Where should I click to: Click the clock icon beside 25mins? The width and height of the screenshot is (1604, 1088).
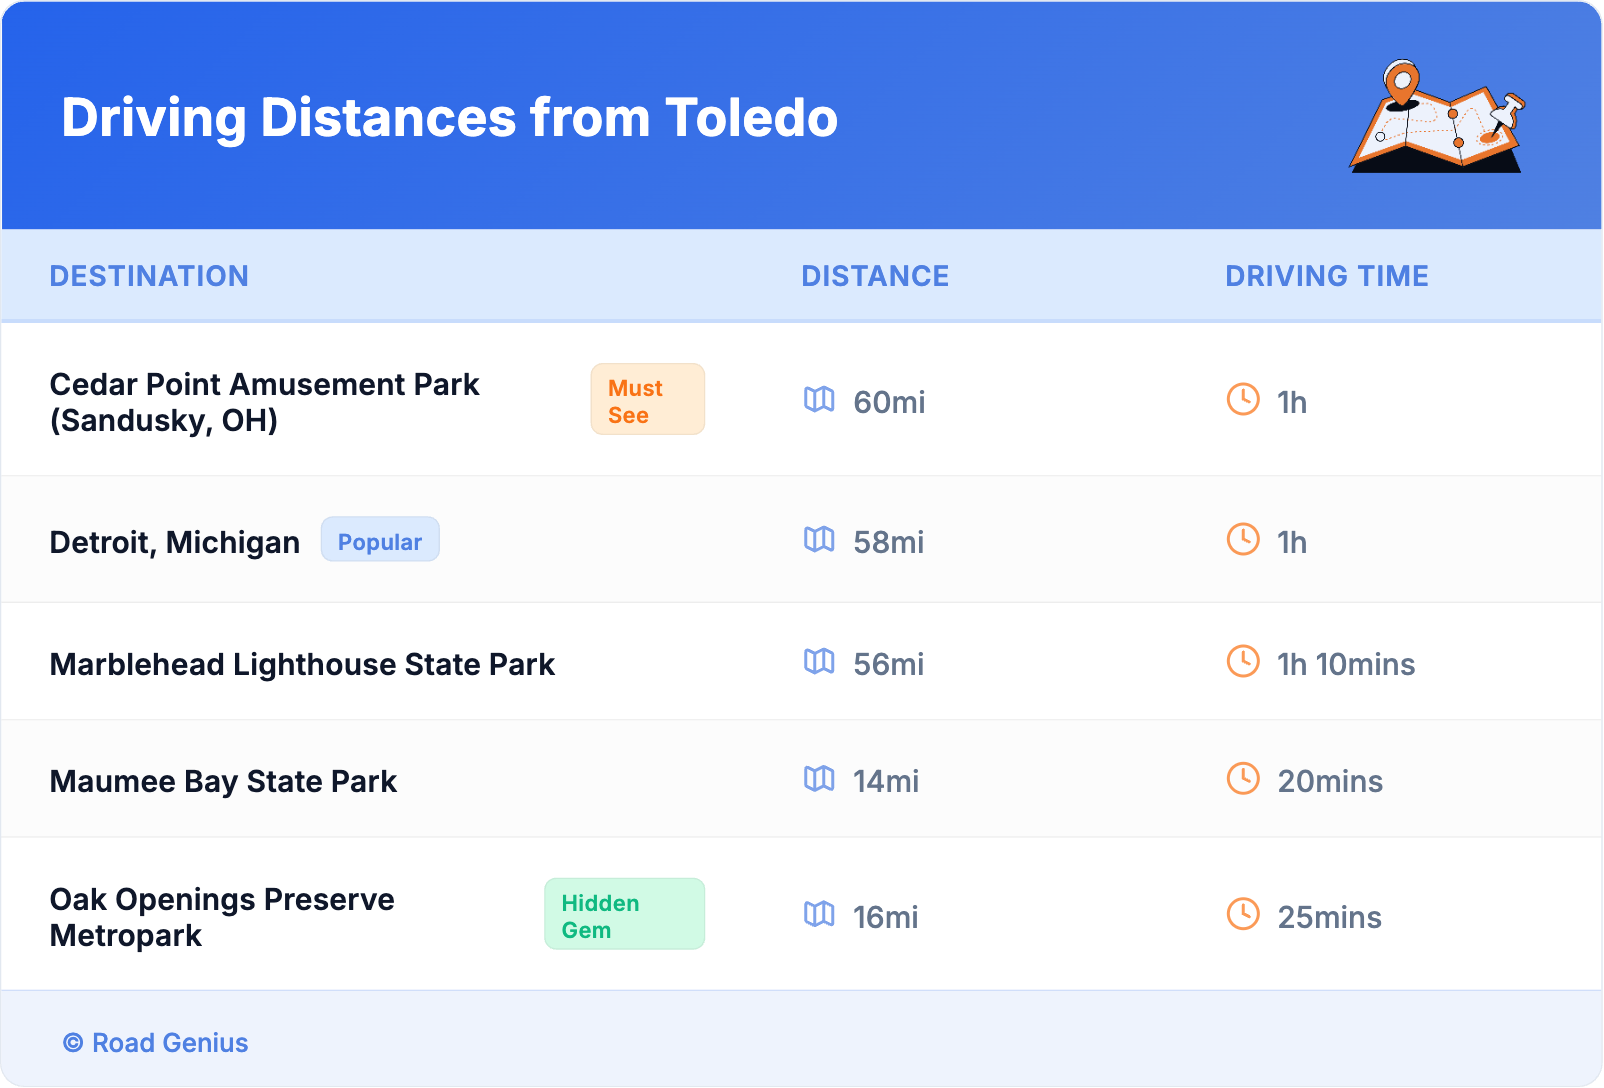1243,915
